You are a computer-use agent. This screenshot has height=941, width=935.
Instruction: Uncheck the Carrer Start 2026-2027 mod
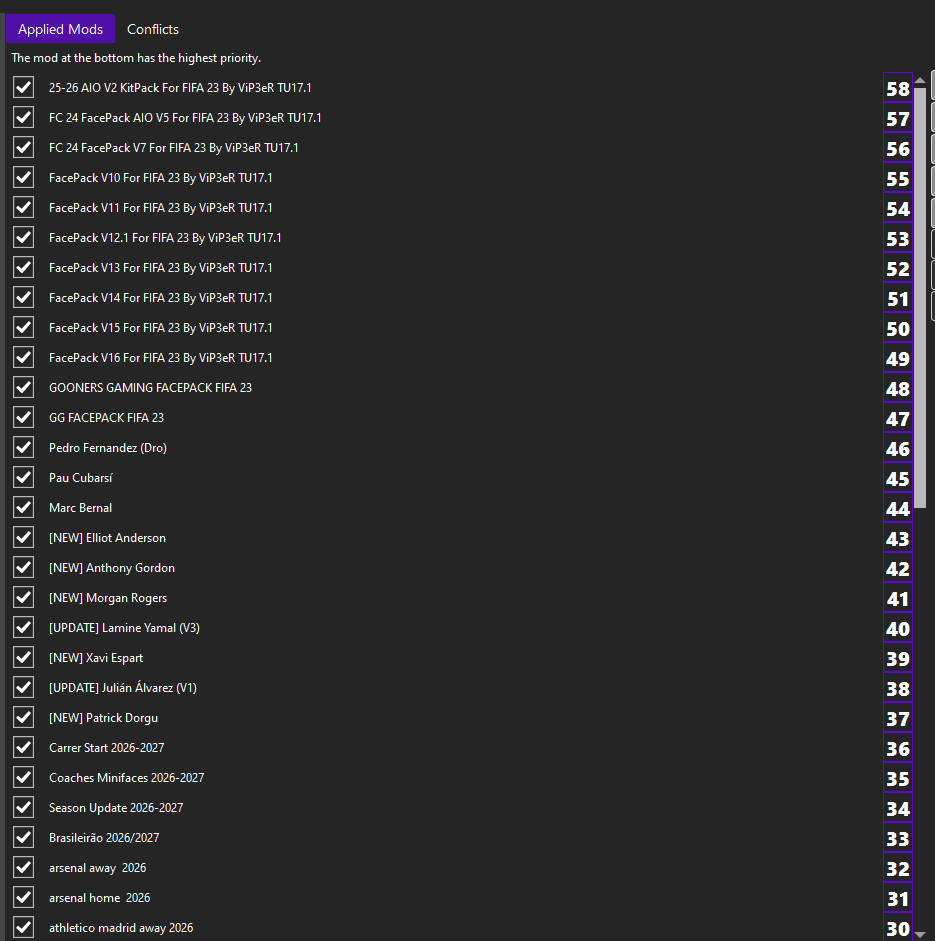[23, 747]
